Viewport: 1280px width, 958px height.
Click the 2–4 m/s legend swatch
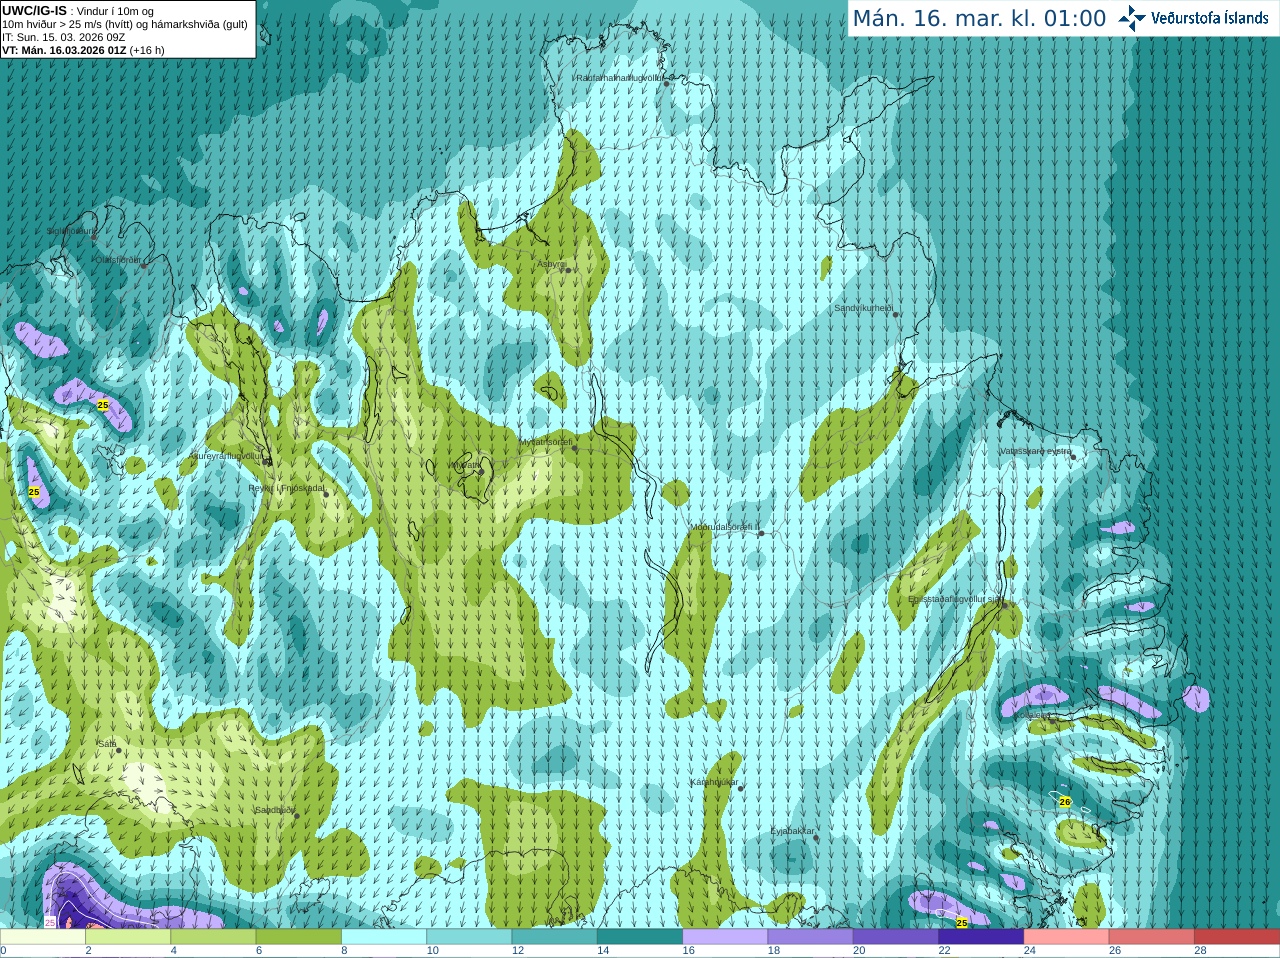pyautogui.click(x=128, y=937)
